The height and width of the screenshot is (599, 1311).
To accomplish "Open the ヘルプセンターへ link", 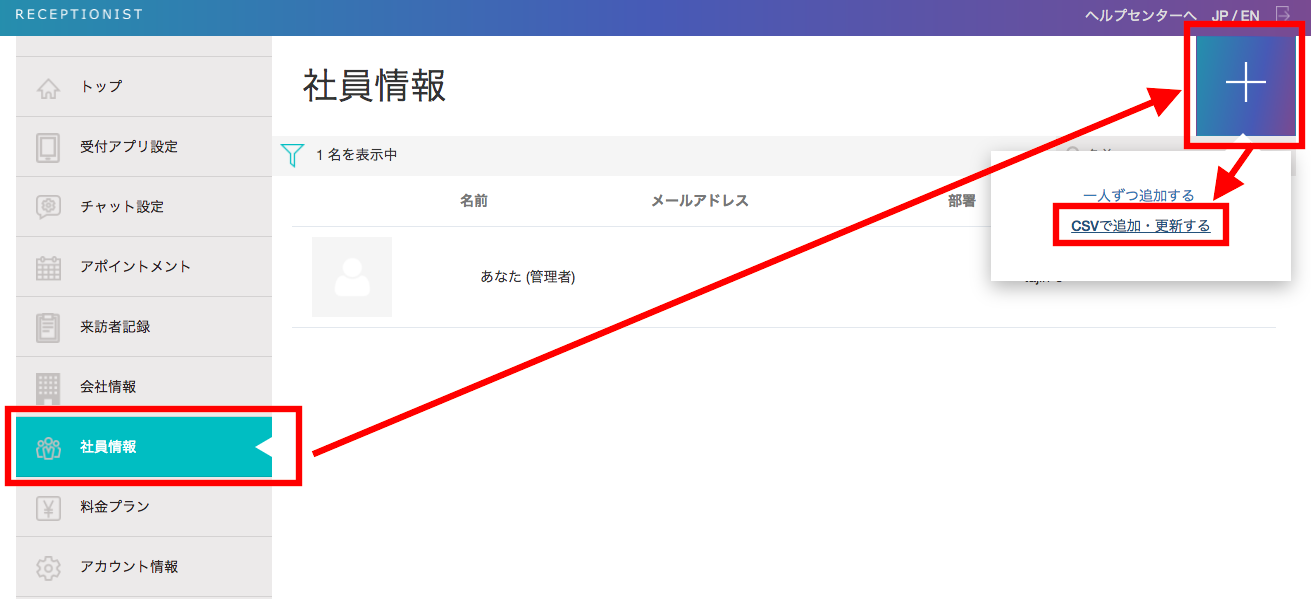I will 1140,15.
